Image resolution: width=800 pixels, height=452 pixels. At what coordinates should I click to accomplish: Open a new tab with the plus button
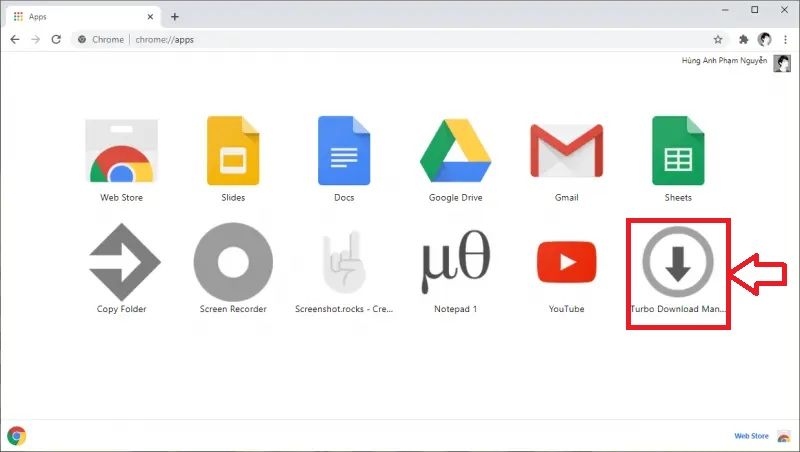174,17
